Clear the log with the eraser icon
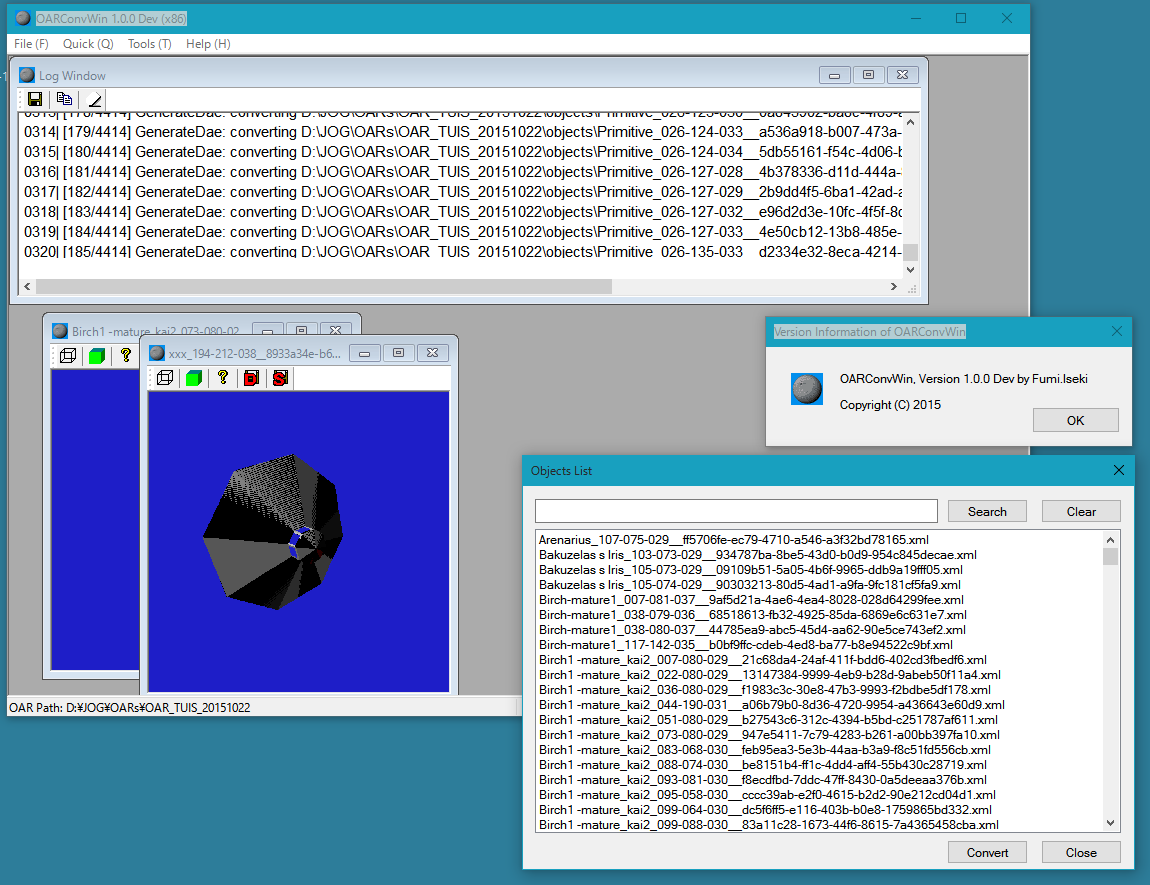The height and width of the screenshot is (885, 1150). point(94,99)
